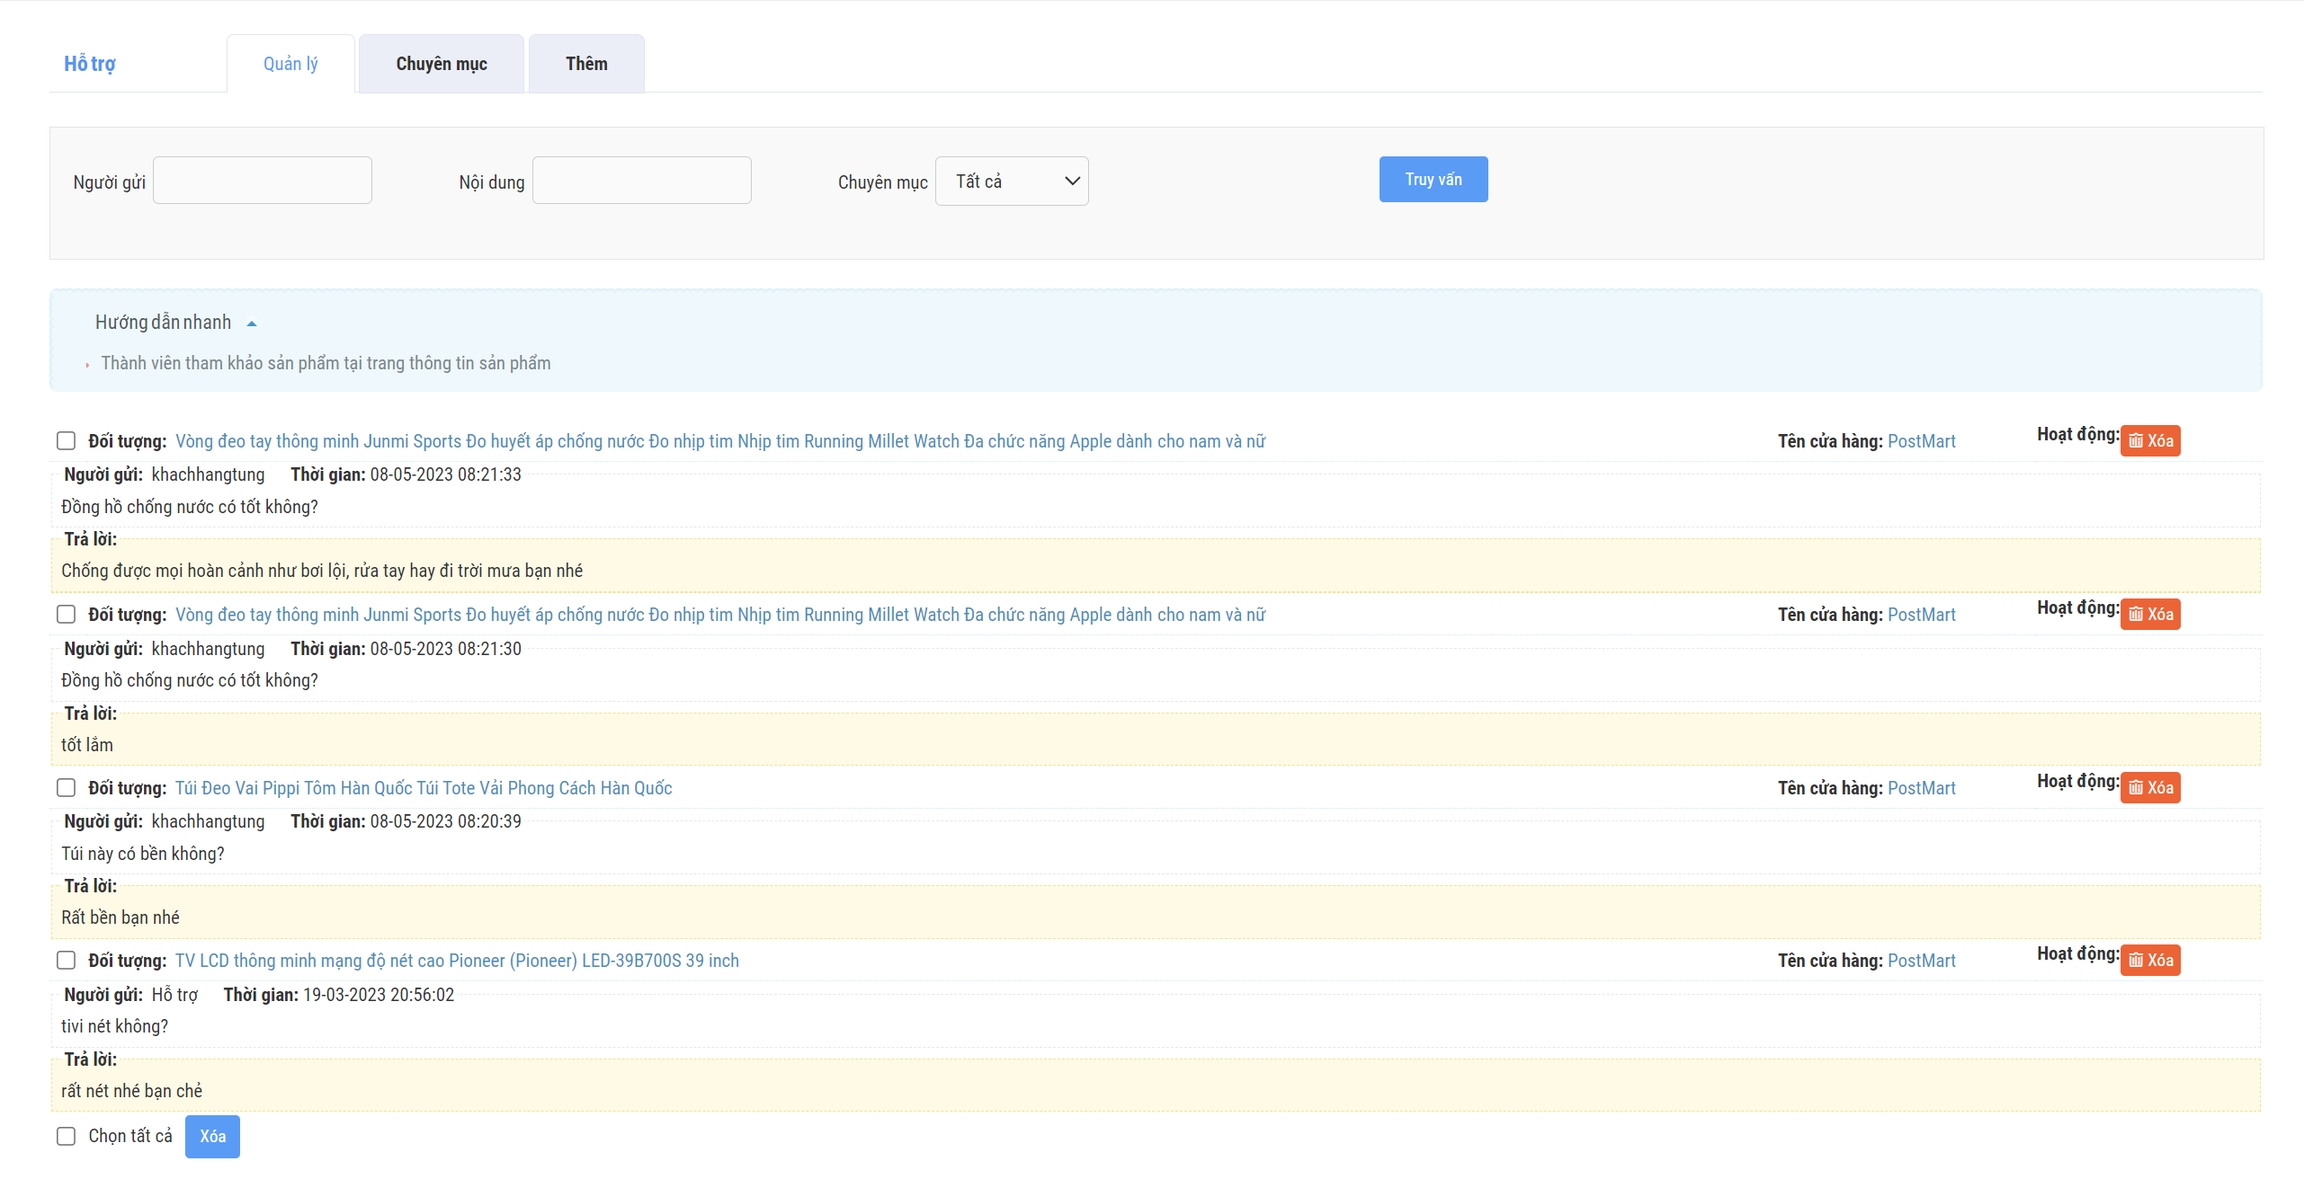Viewport: 2304px width, 1179px height.
Task: Open the Chuyên mục dropdown
Action: click(x=1011, y=181)
